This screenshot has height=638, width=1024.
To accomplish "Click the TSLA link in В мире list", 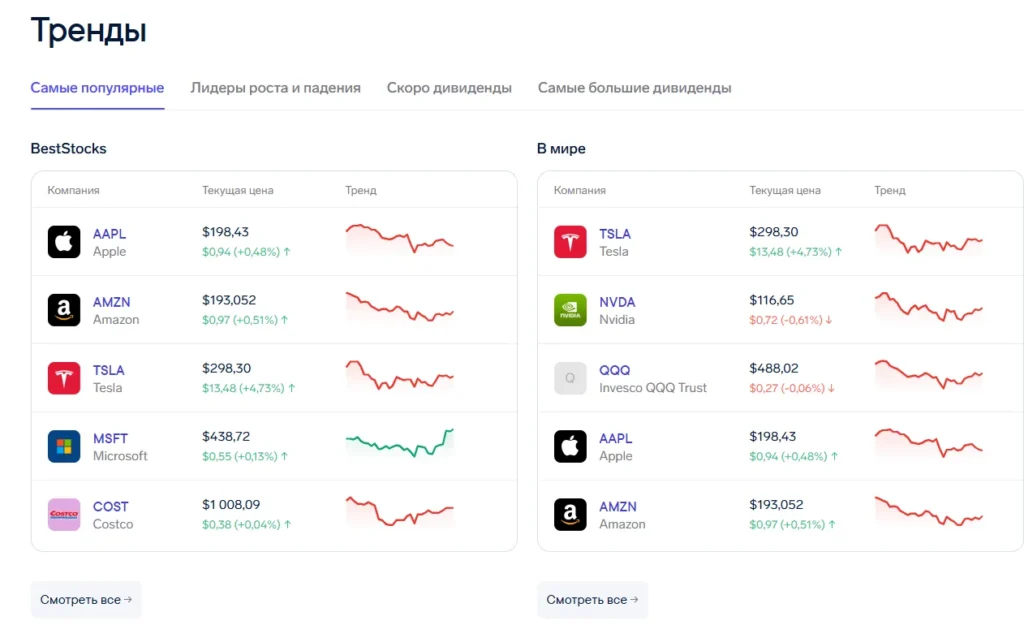I will click(x=614, y=231).
